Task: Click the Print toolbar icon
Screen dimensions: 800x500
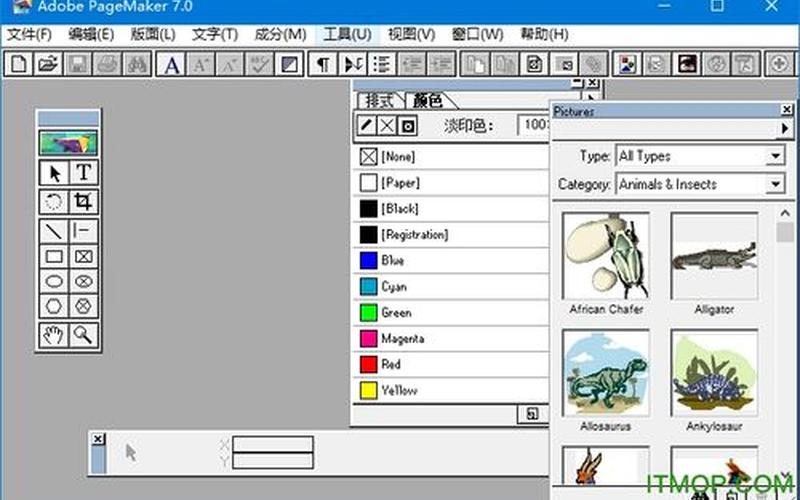Action: pyautogui.click(x=107, y=64)
